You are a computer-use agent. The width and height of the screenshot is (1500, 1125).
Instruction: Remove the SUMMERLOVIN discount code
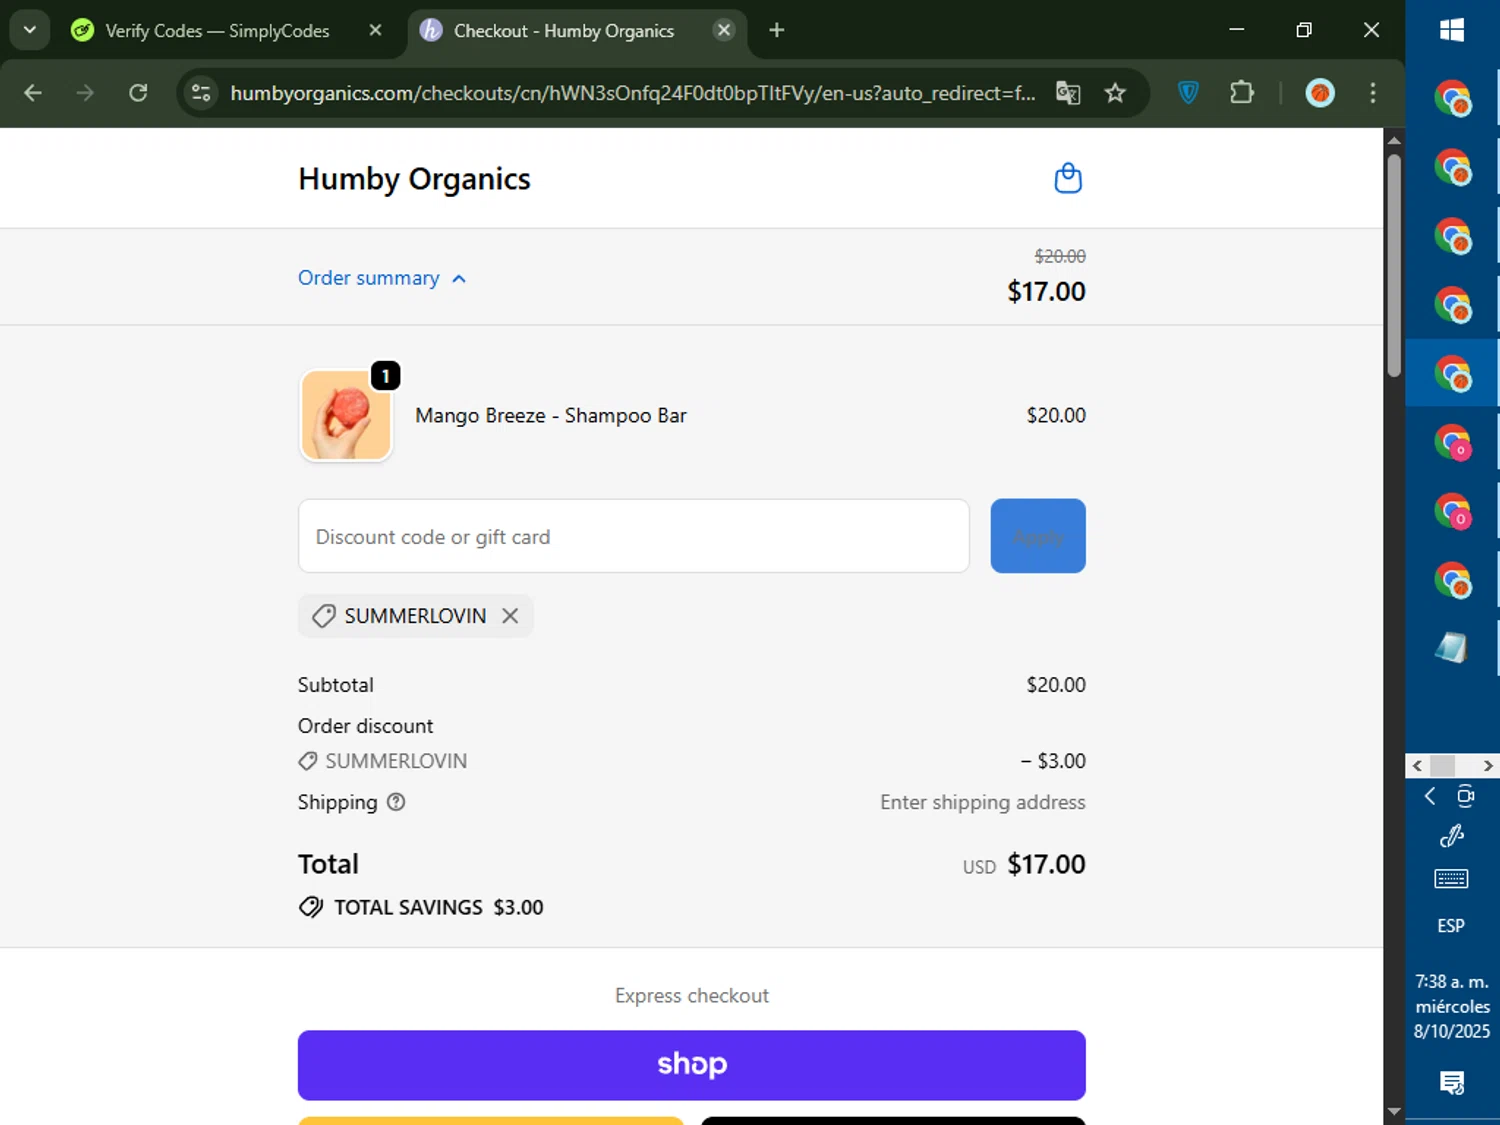tap(510, 616)
